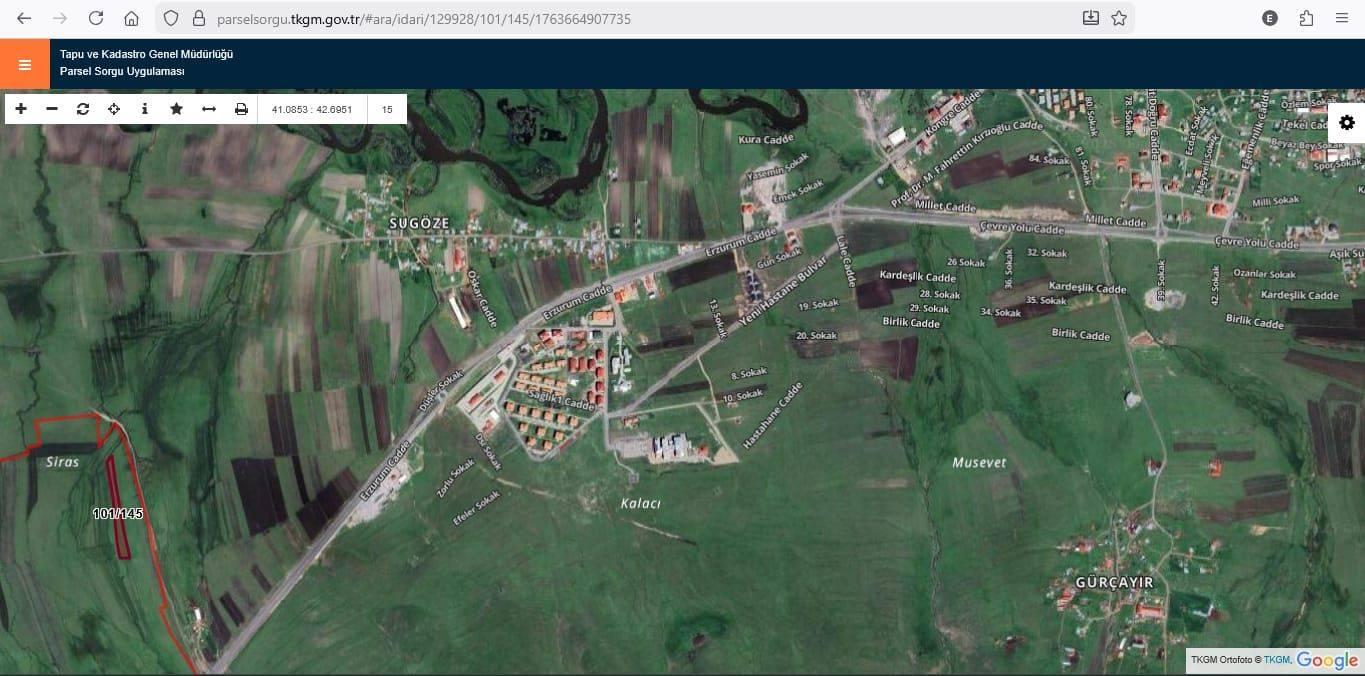
Task: Click the 20. Sokak street label
Action: (x=816, y=336)
